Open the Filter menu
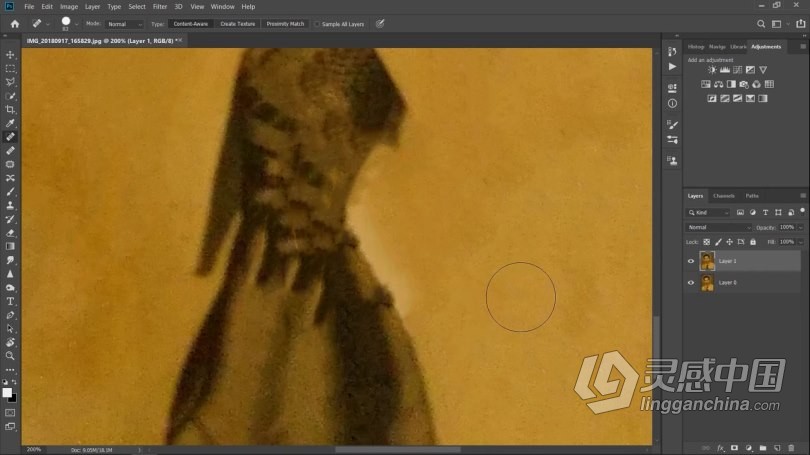The width and height of the screenshot is (810, 455). (160, 7)
